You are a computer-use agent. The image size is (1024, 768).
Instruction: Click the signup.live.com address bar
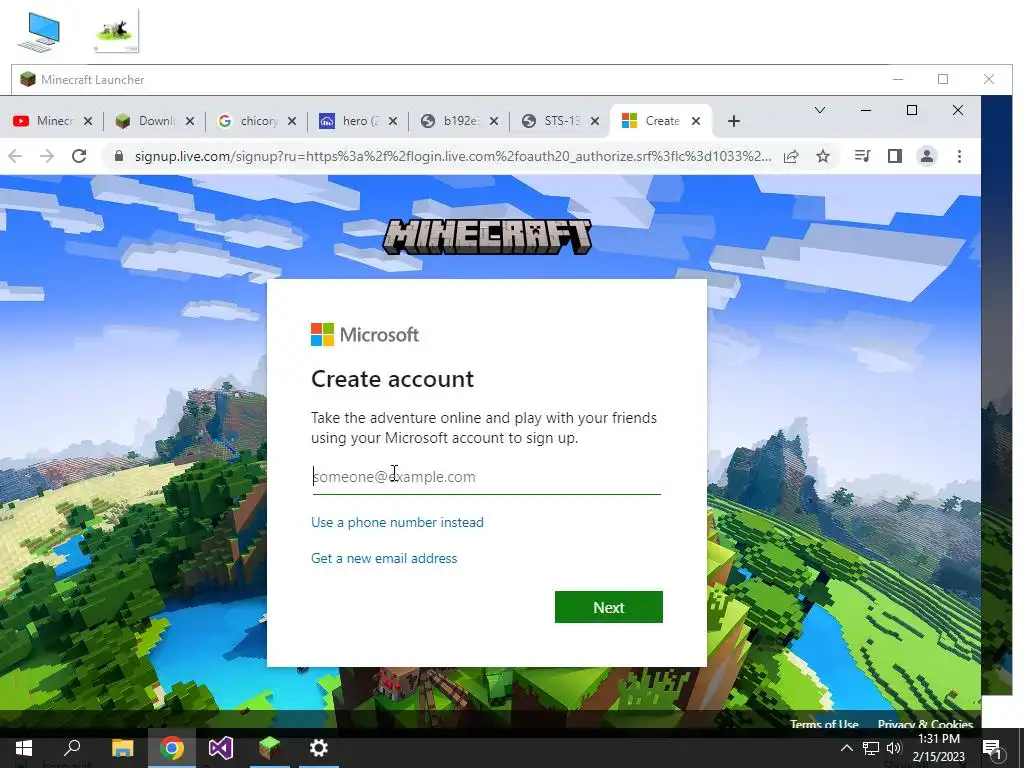point(453,156)
